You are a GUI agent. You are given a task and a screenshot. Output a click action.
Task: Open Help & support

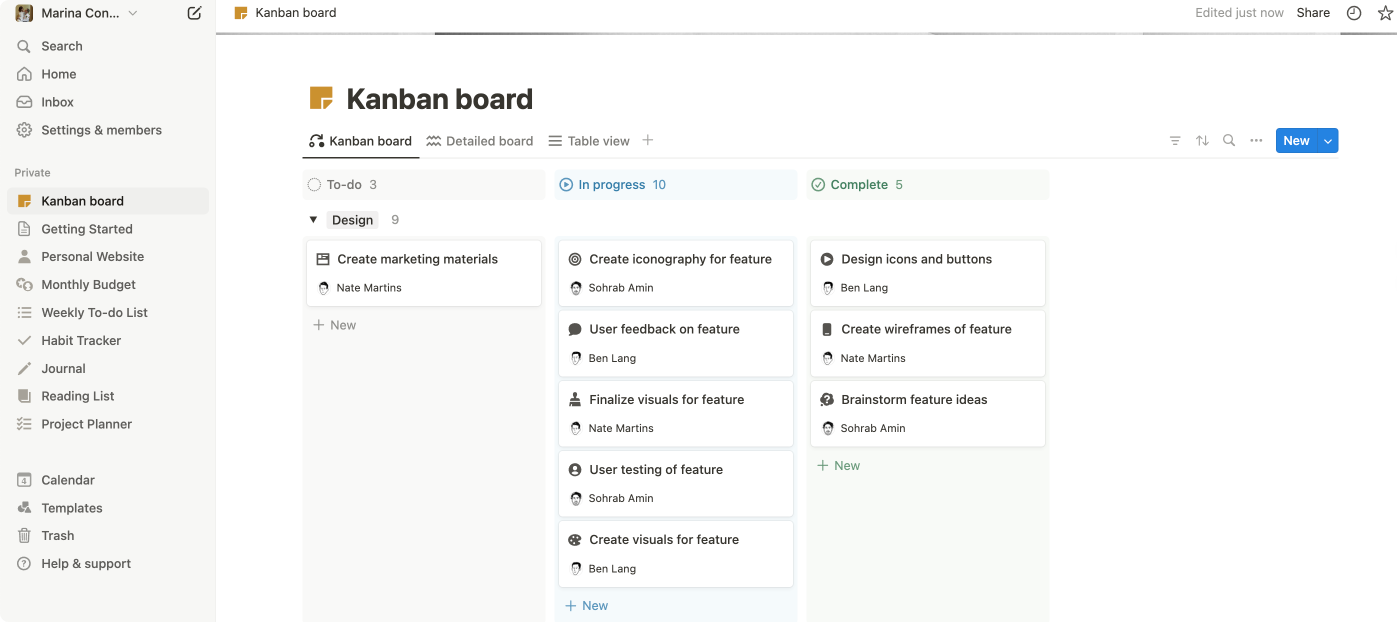[x=108, y=564]
